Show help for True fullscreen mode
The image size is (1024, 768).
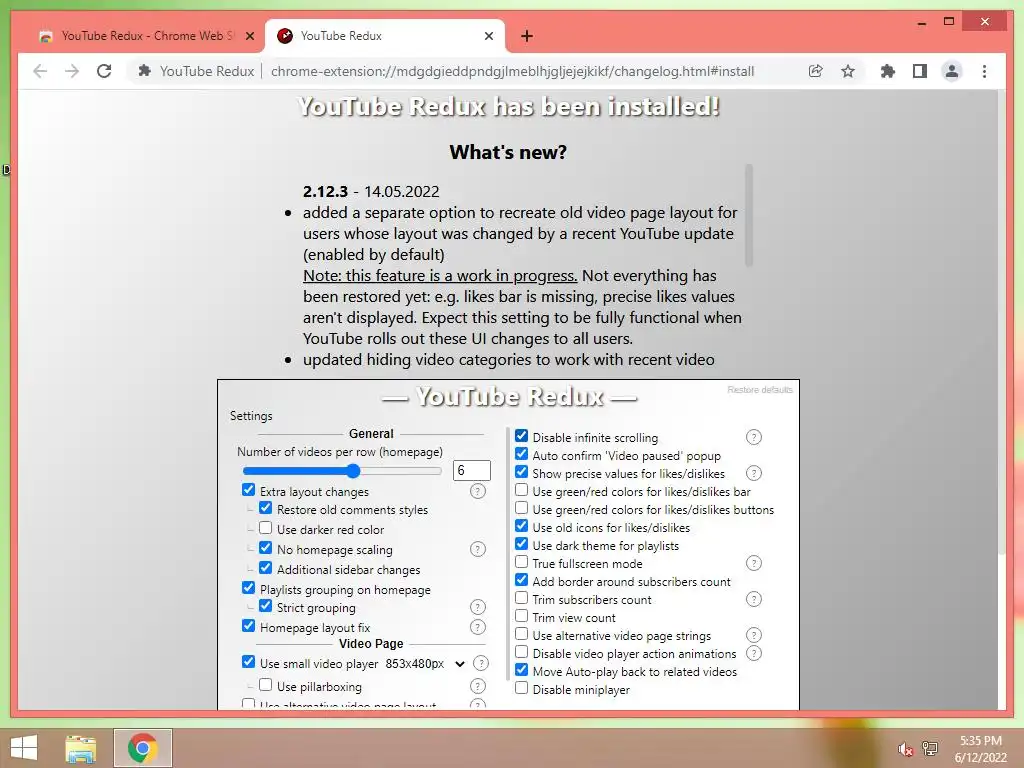pos(754,563)
